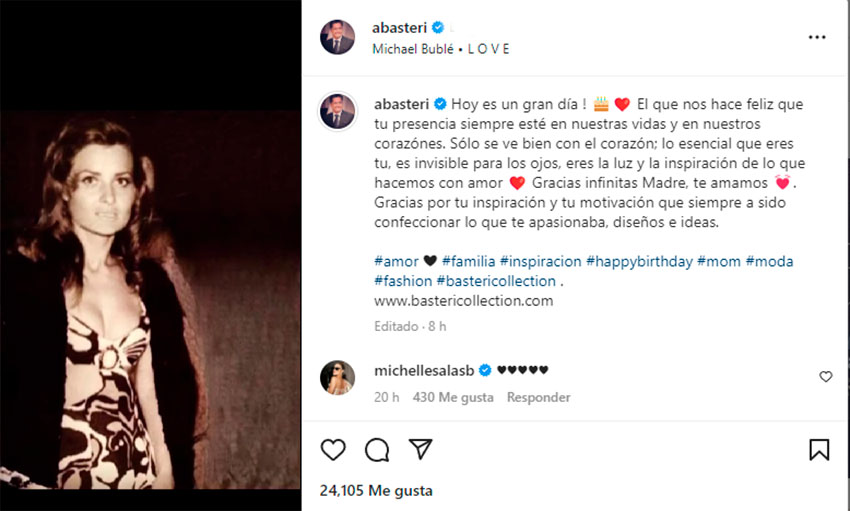850x511 pixels.
Task: Save post with the bookmark icon
Action: pos(819,450)
